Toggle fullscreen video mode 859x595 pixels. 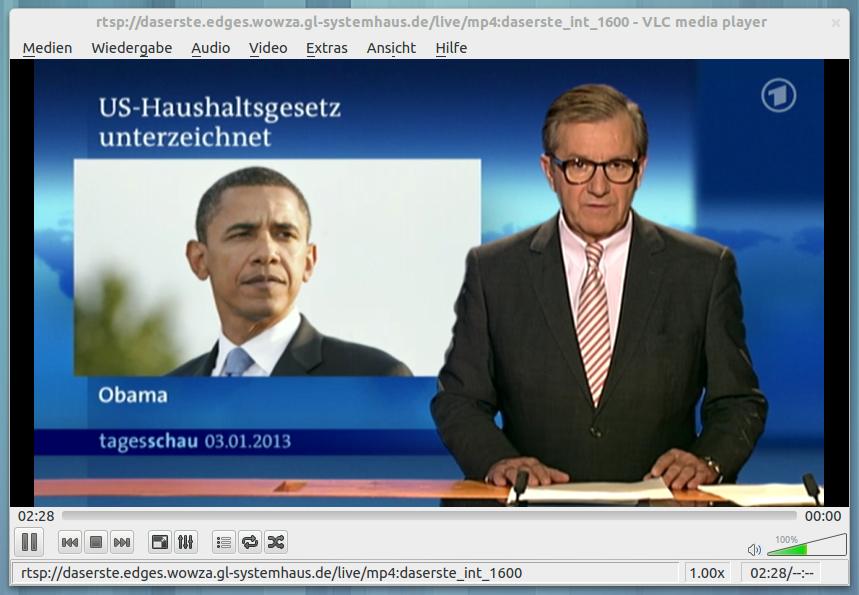click(x=159, y=542)
